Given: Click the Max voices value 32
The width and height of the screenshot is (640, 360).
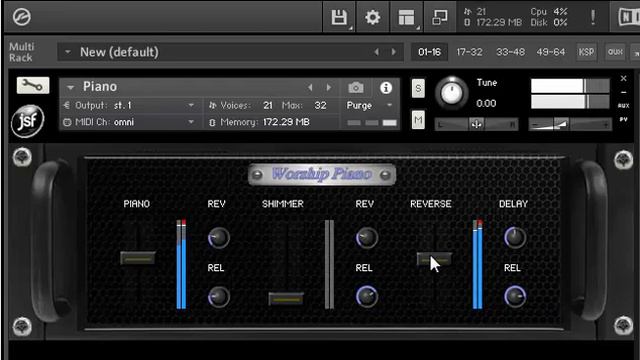Looking at the screenshot, I should 320,105.
